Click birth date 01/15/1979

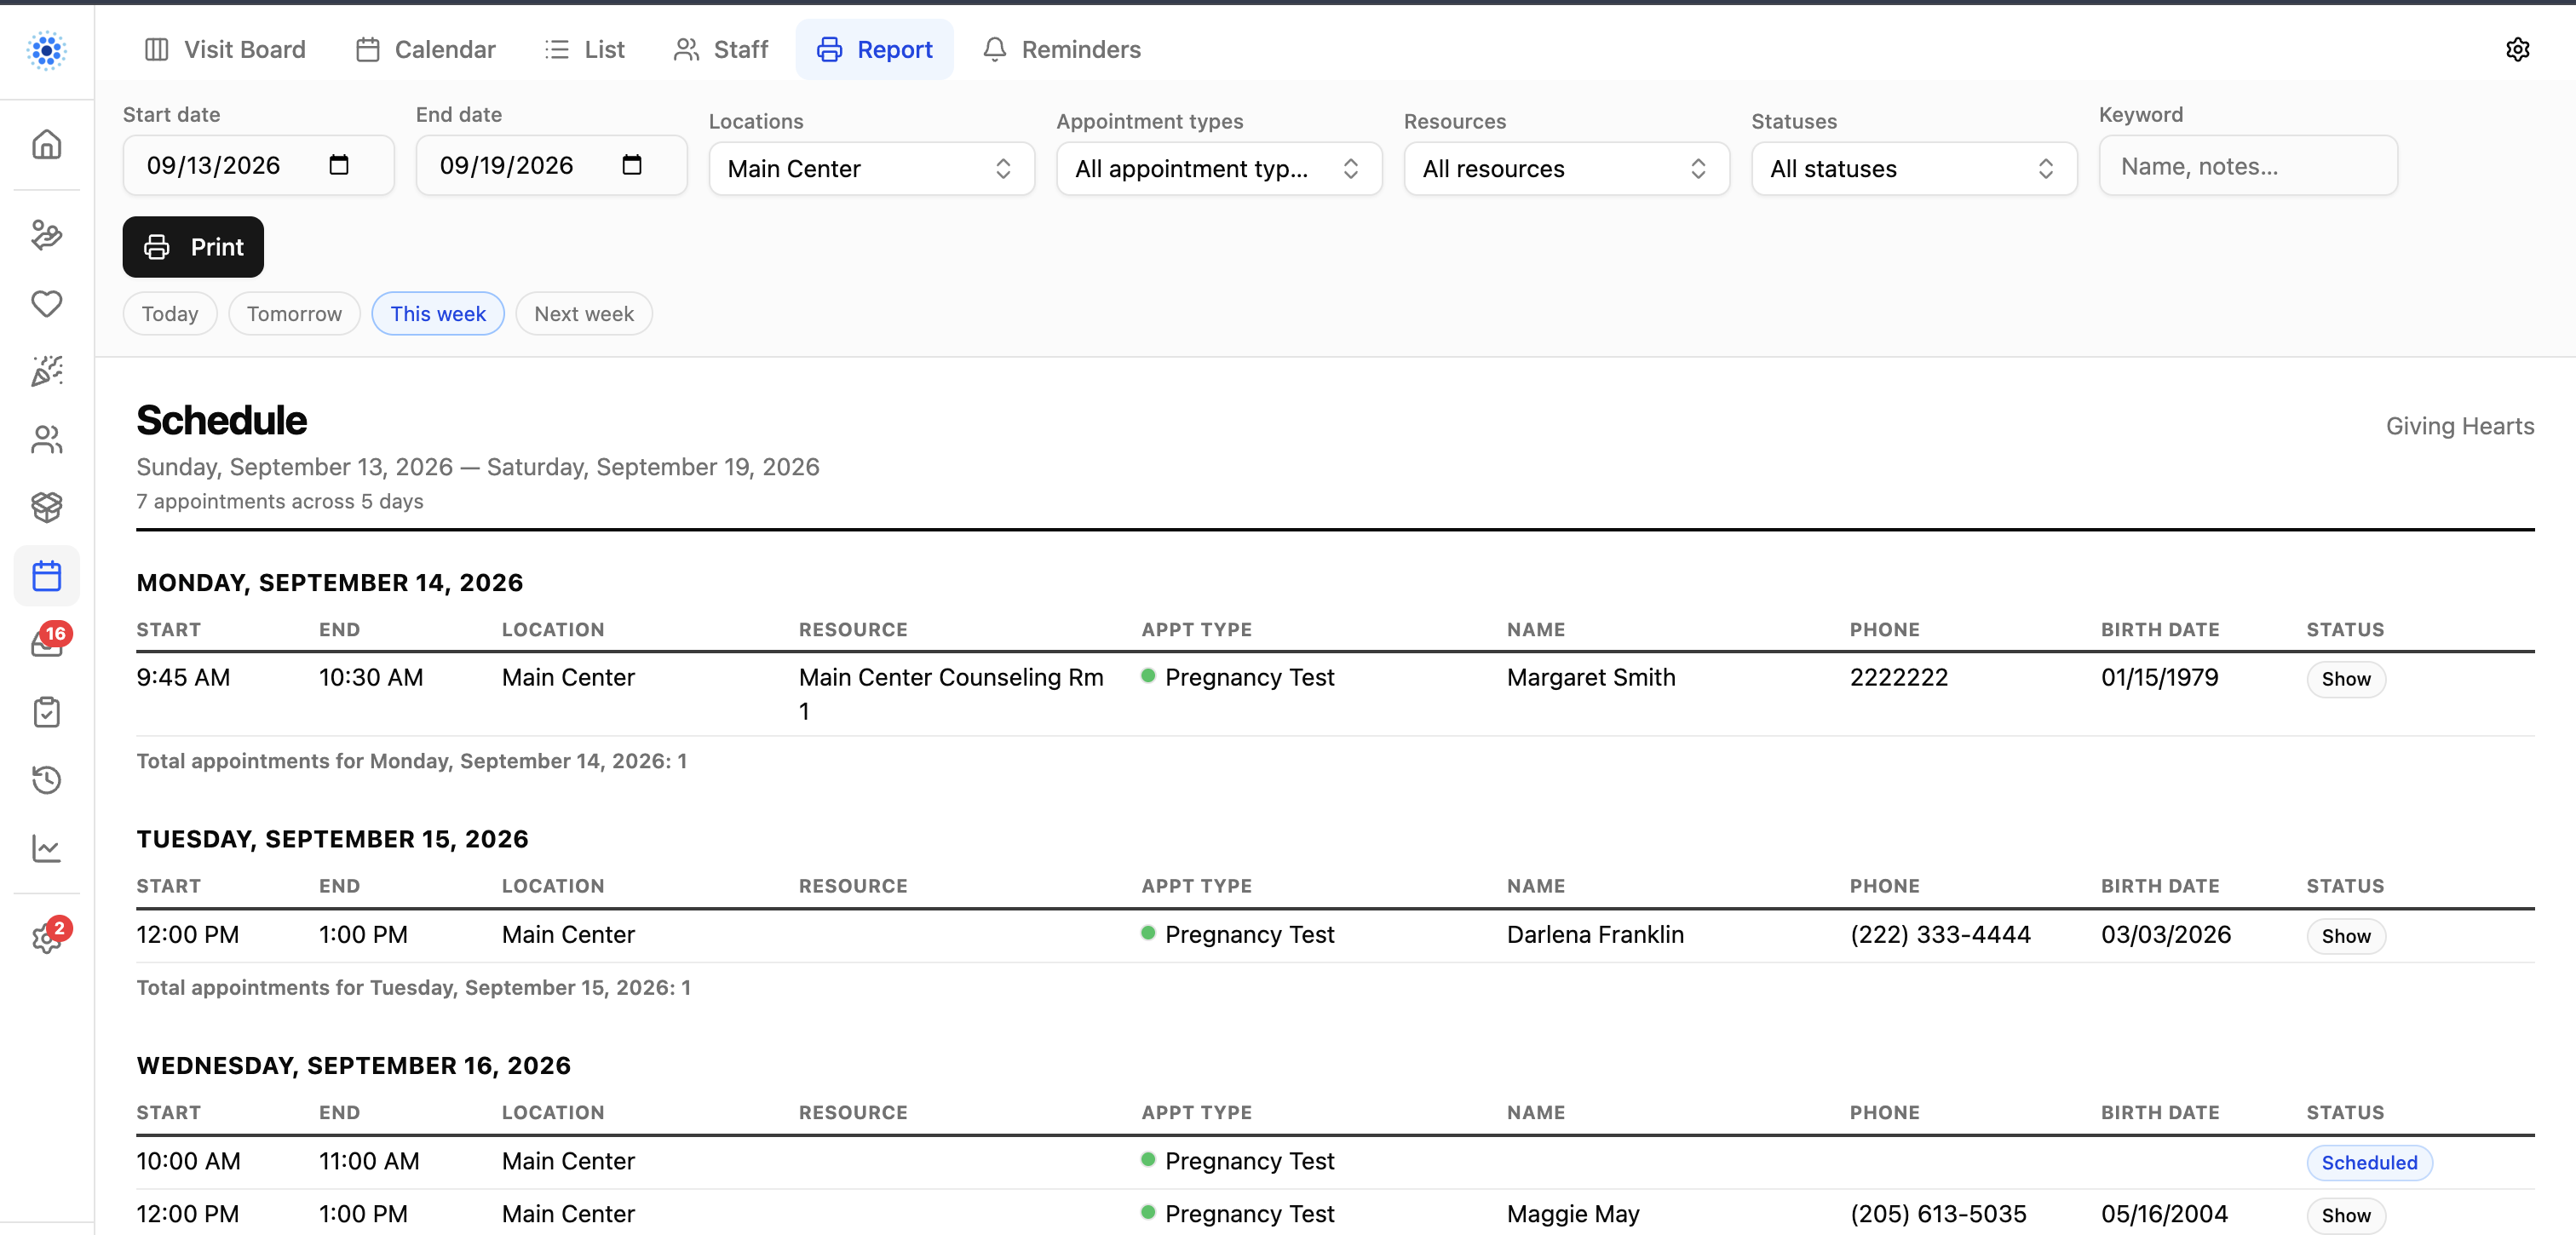point(2159,677)
